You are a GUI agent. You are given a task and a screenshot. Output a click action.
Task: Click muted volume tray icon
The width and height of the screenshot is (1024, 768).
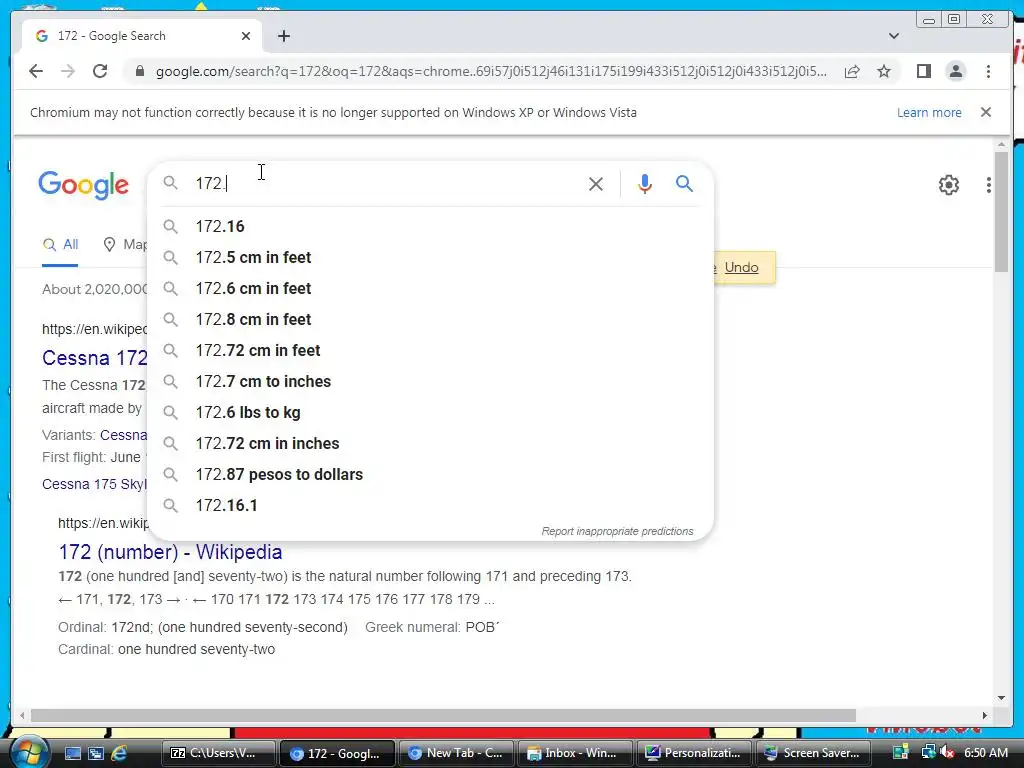947,753
